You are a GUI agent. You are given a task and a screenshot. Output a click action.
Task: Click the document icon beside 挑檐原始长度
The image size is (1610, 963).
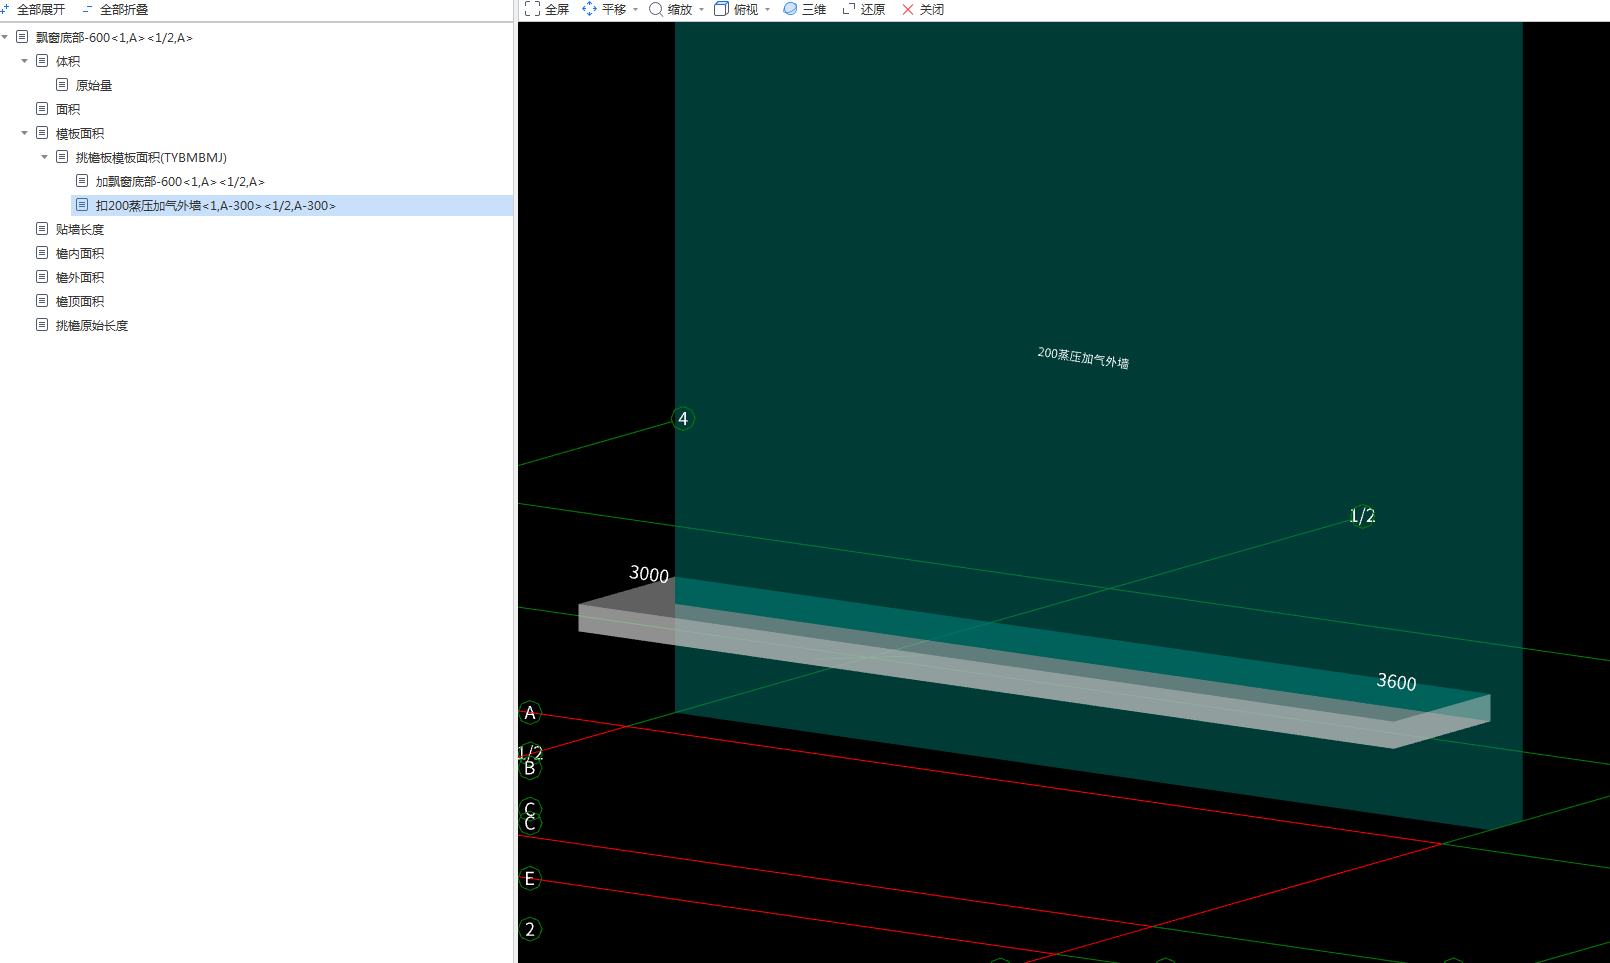[42, 325]
